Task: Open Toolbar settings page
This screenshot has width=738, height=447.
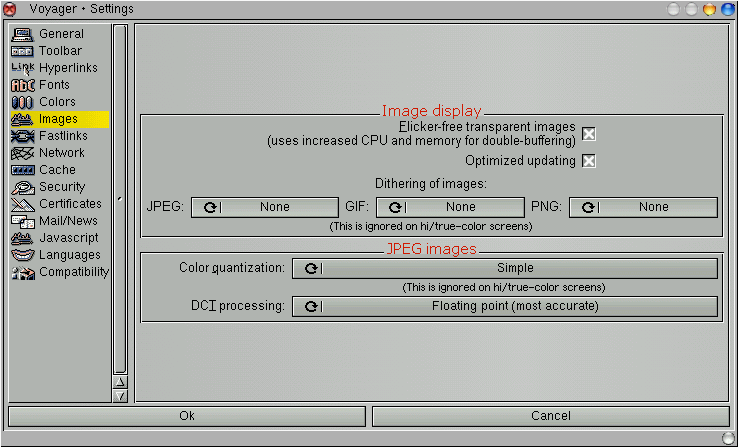Action: tap(60, 51)
